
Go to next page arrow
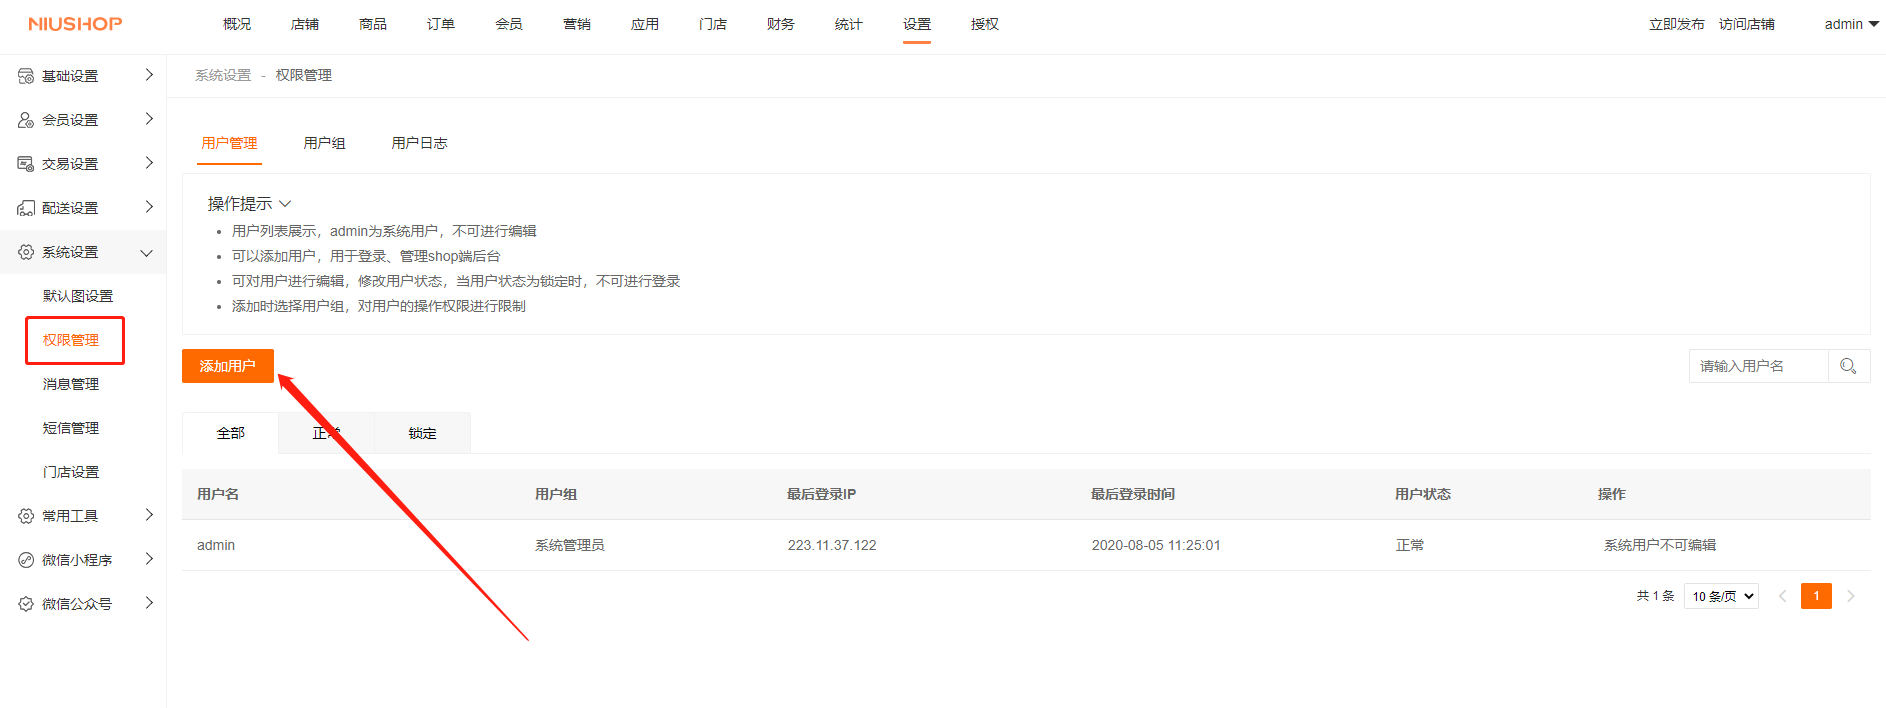click(1851, 596)
